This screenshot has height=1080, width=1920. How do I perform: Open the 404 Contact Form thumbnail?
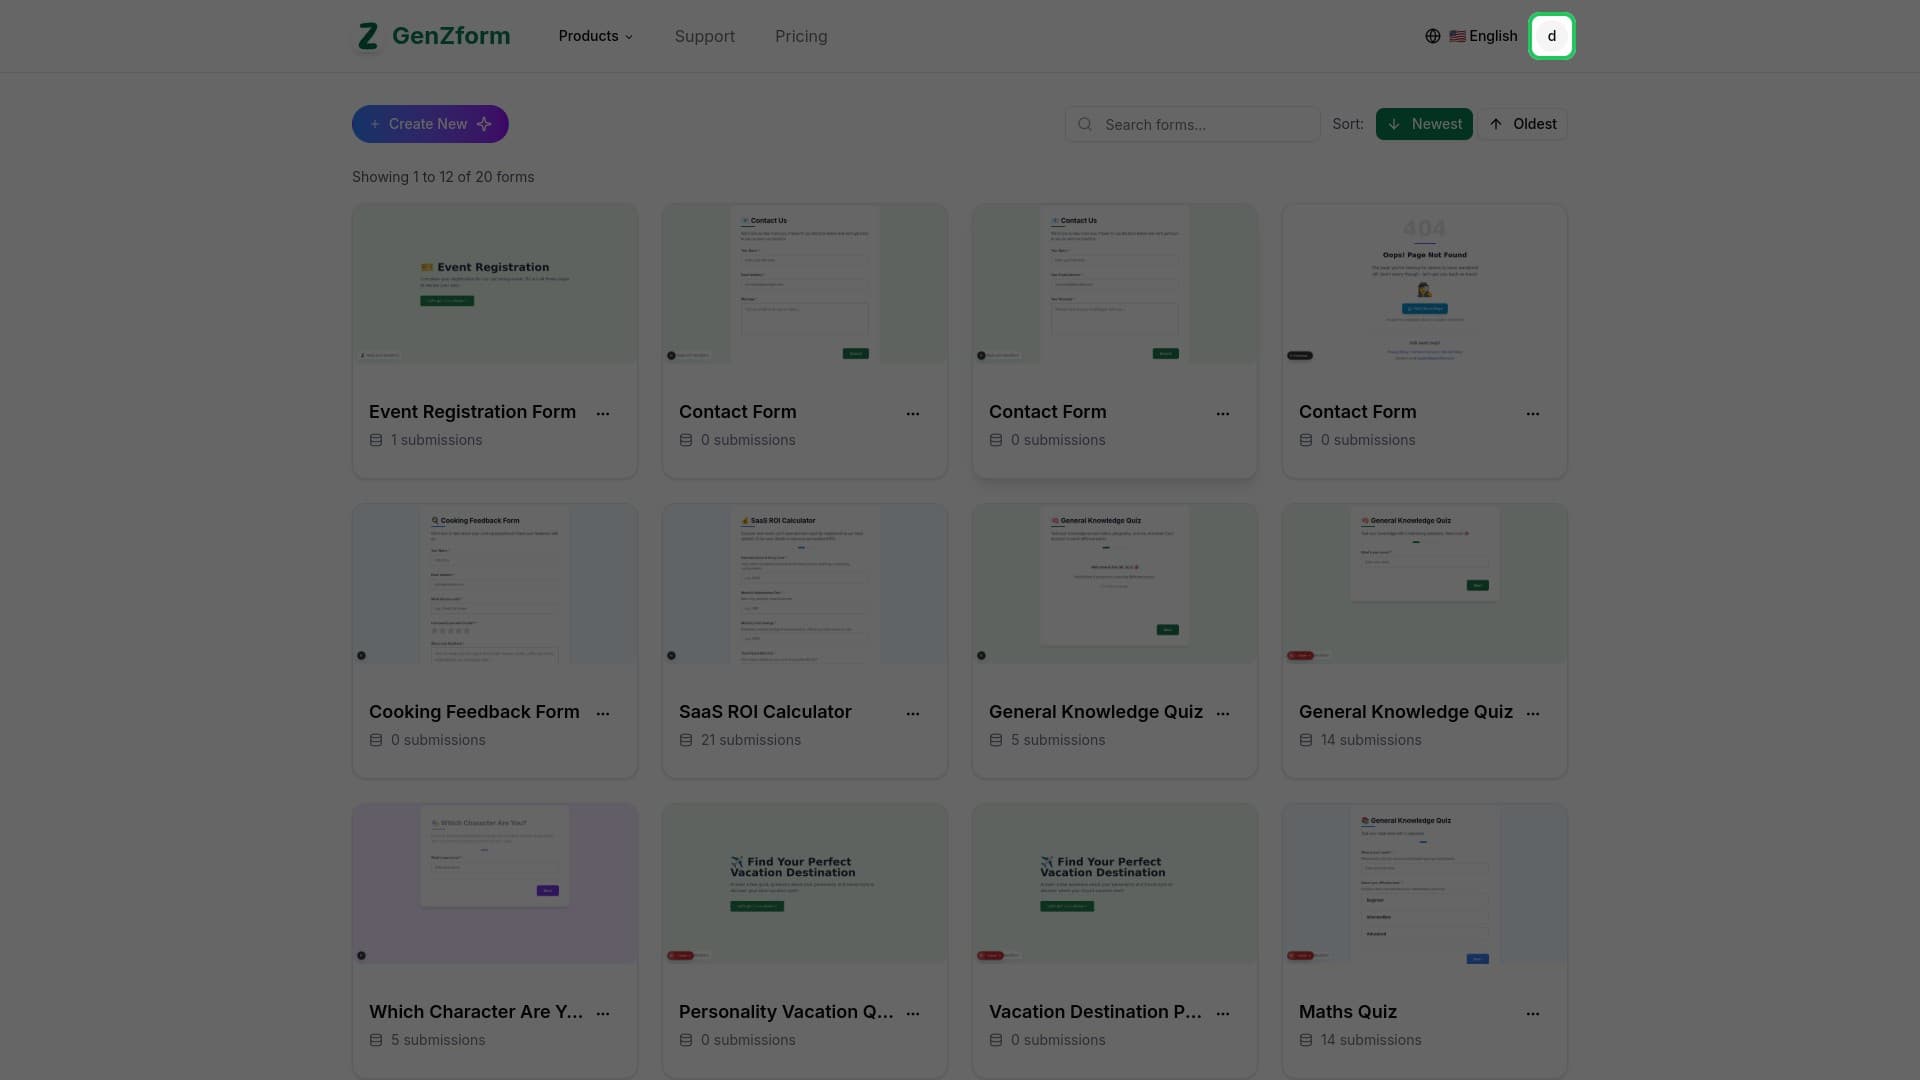(1424, 285)
